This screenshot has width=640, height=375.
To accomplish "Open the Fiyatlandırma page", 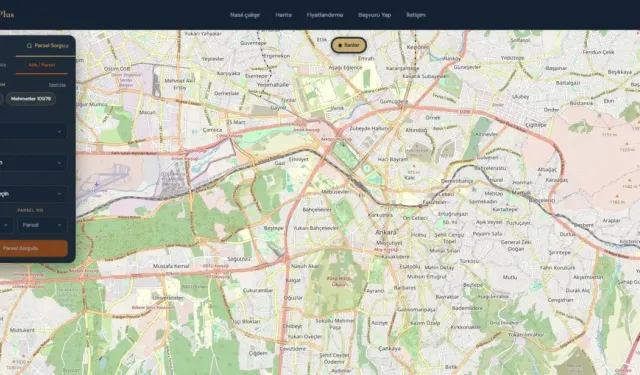I will click(325, 15).
